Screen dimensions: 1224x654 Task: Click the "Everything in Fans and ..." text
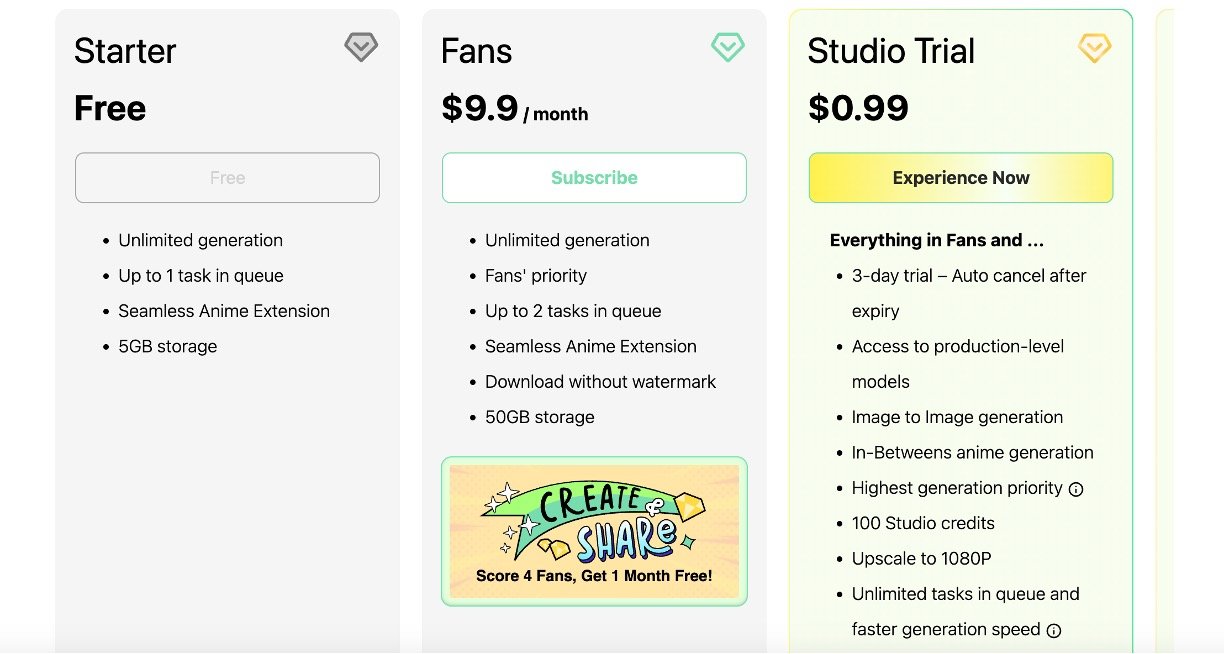937,240
